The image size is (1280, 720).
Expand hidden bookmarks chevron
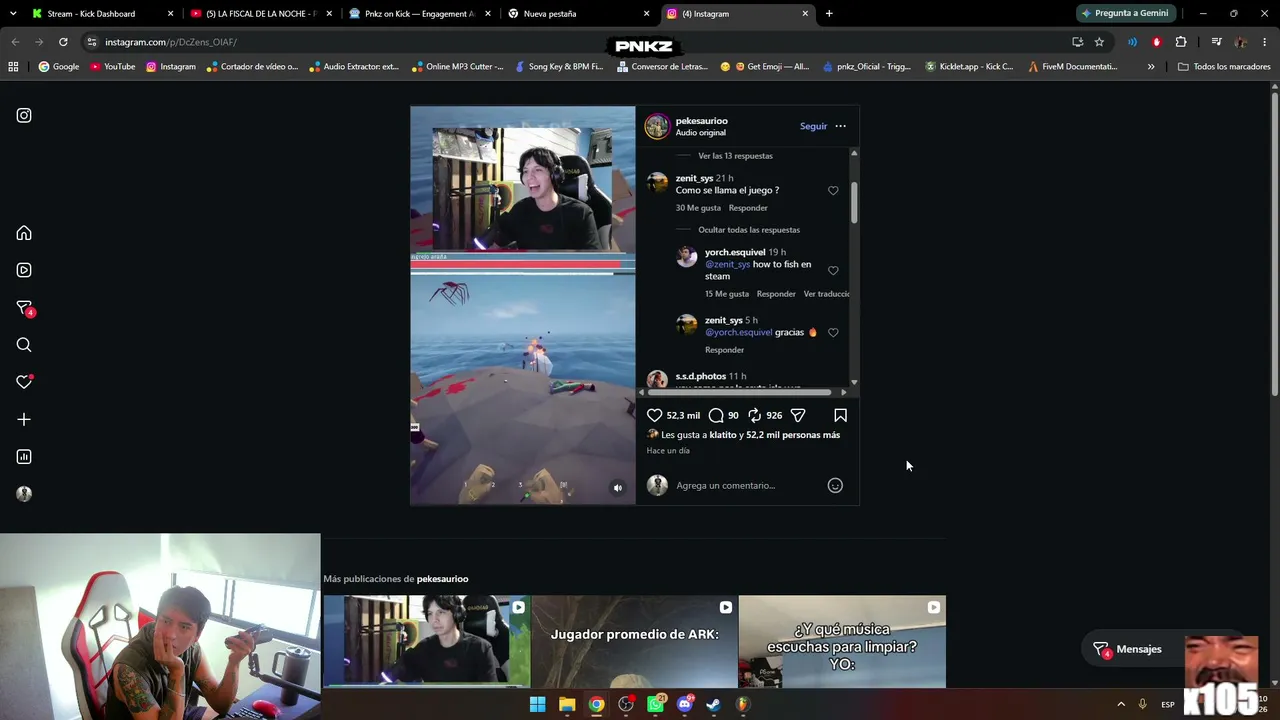[x=1151, y=66]
